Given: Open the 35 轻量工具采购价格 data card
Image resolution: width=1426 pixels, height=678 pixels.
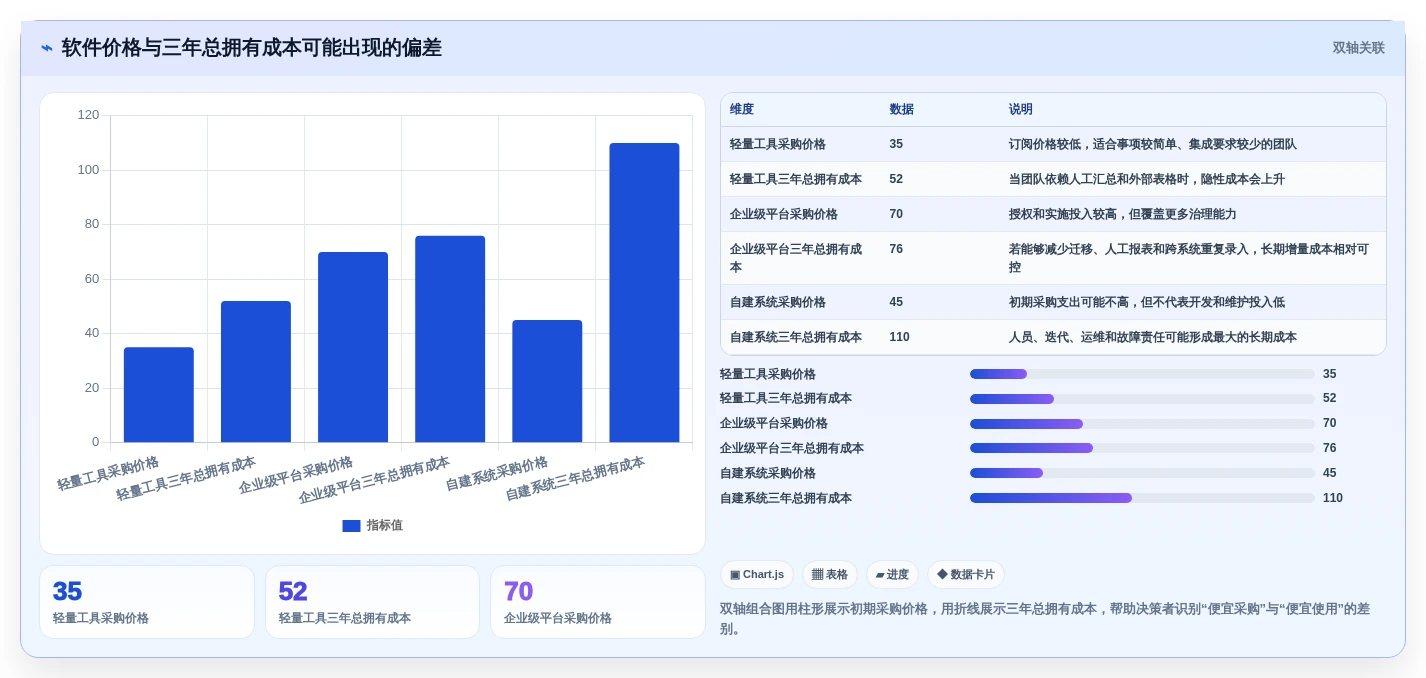Looking at the screenshot, I should (147, 602).
